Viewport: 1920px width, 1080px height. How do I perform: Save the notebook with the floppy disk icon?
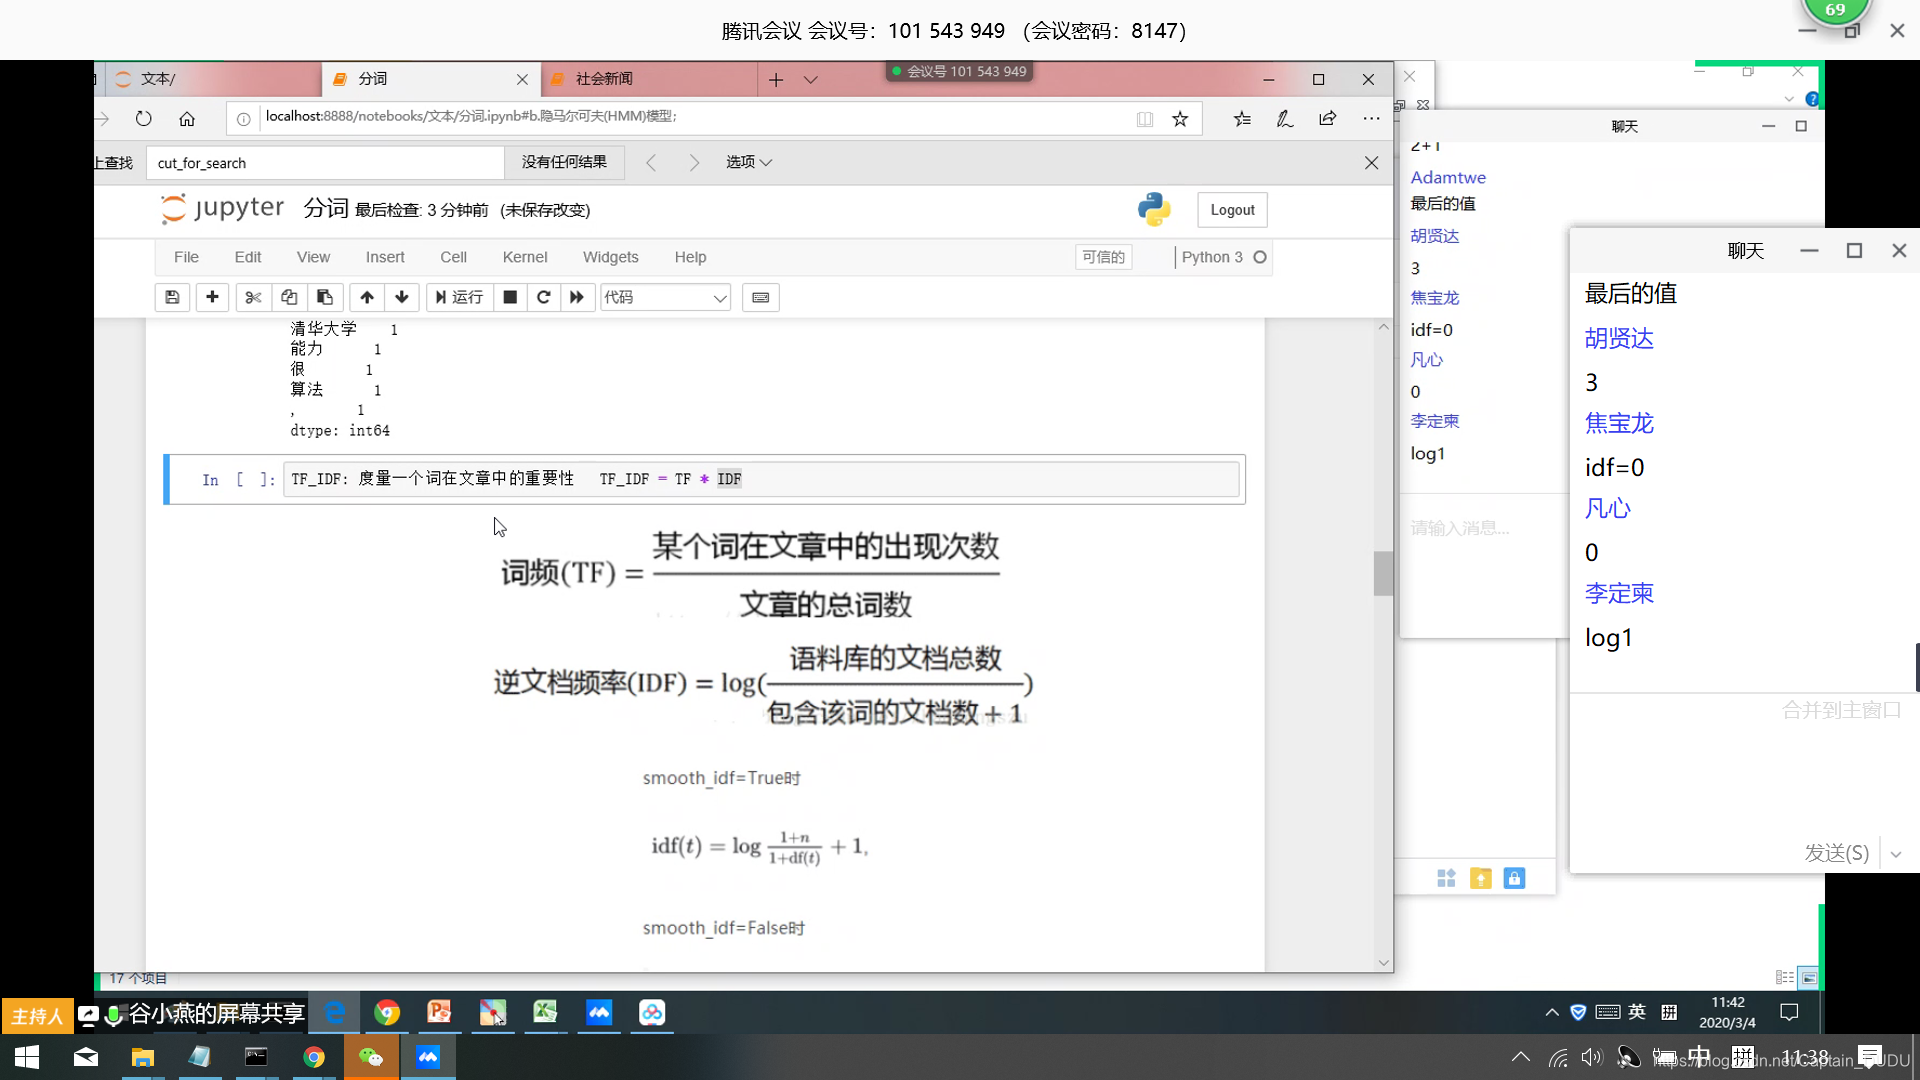[172, 297]
